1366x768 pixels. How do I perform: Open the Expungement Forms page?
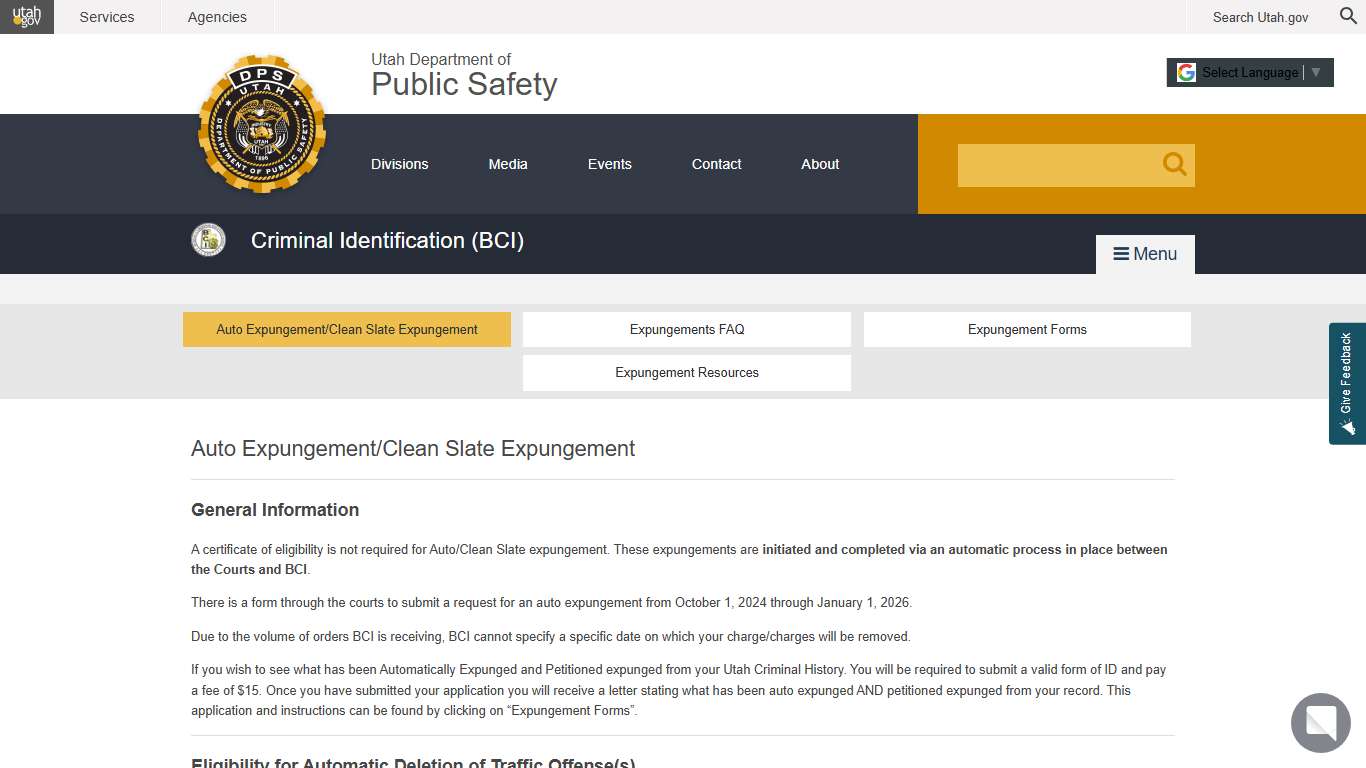point(1026,328)
